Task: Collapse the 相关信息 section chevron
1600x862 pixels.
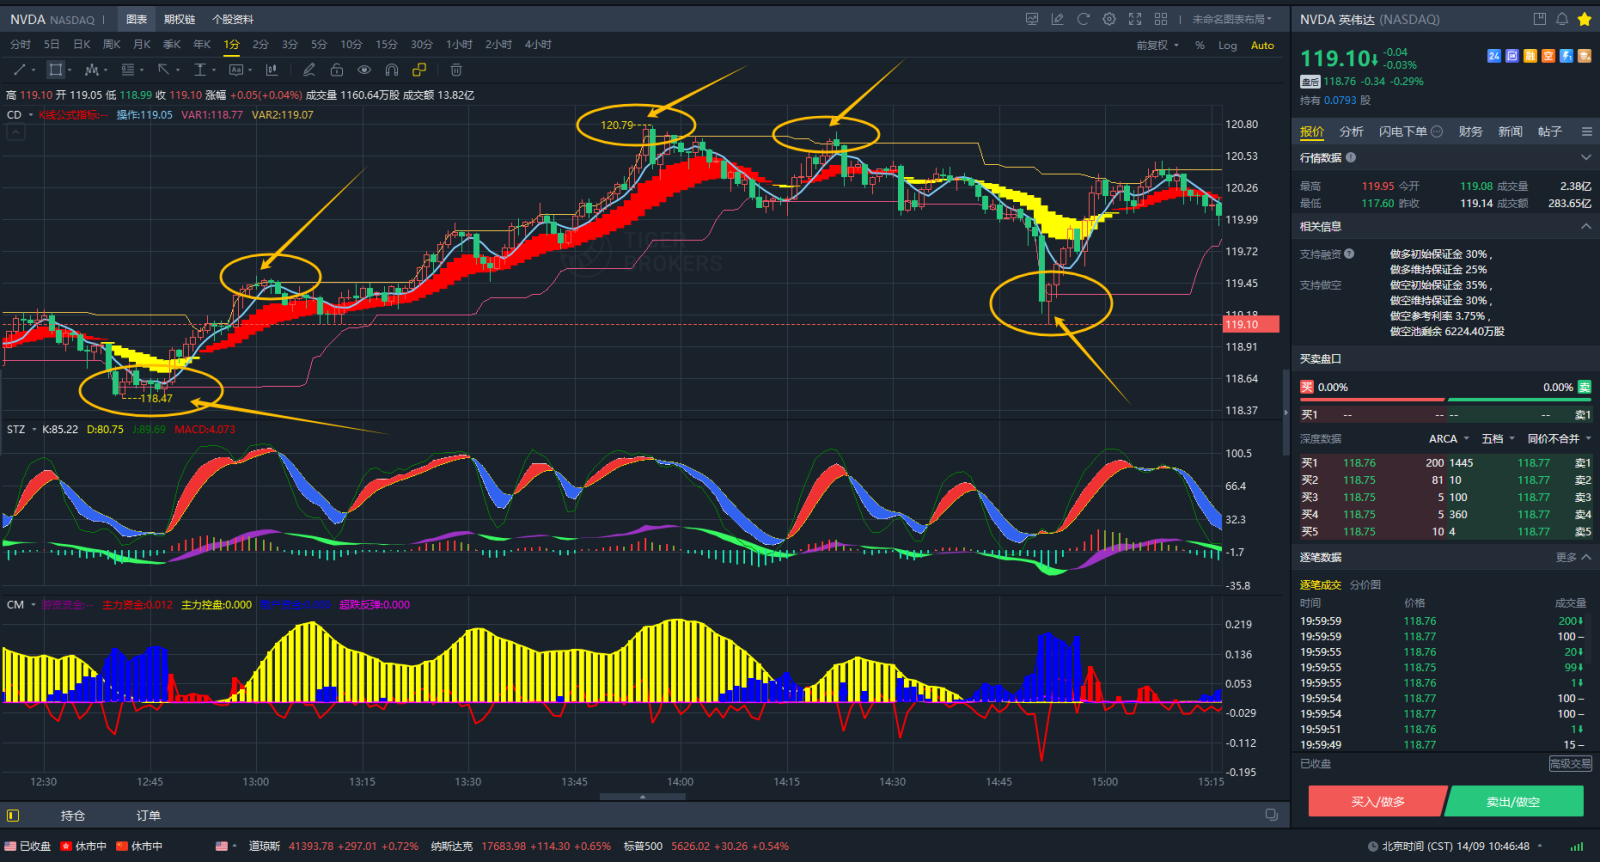Action: (x=1586, y=227)
